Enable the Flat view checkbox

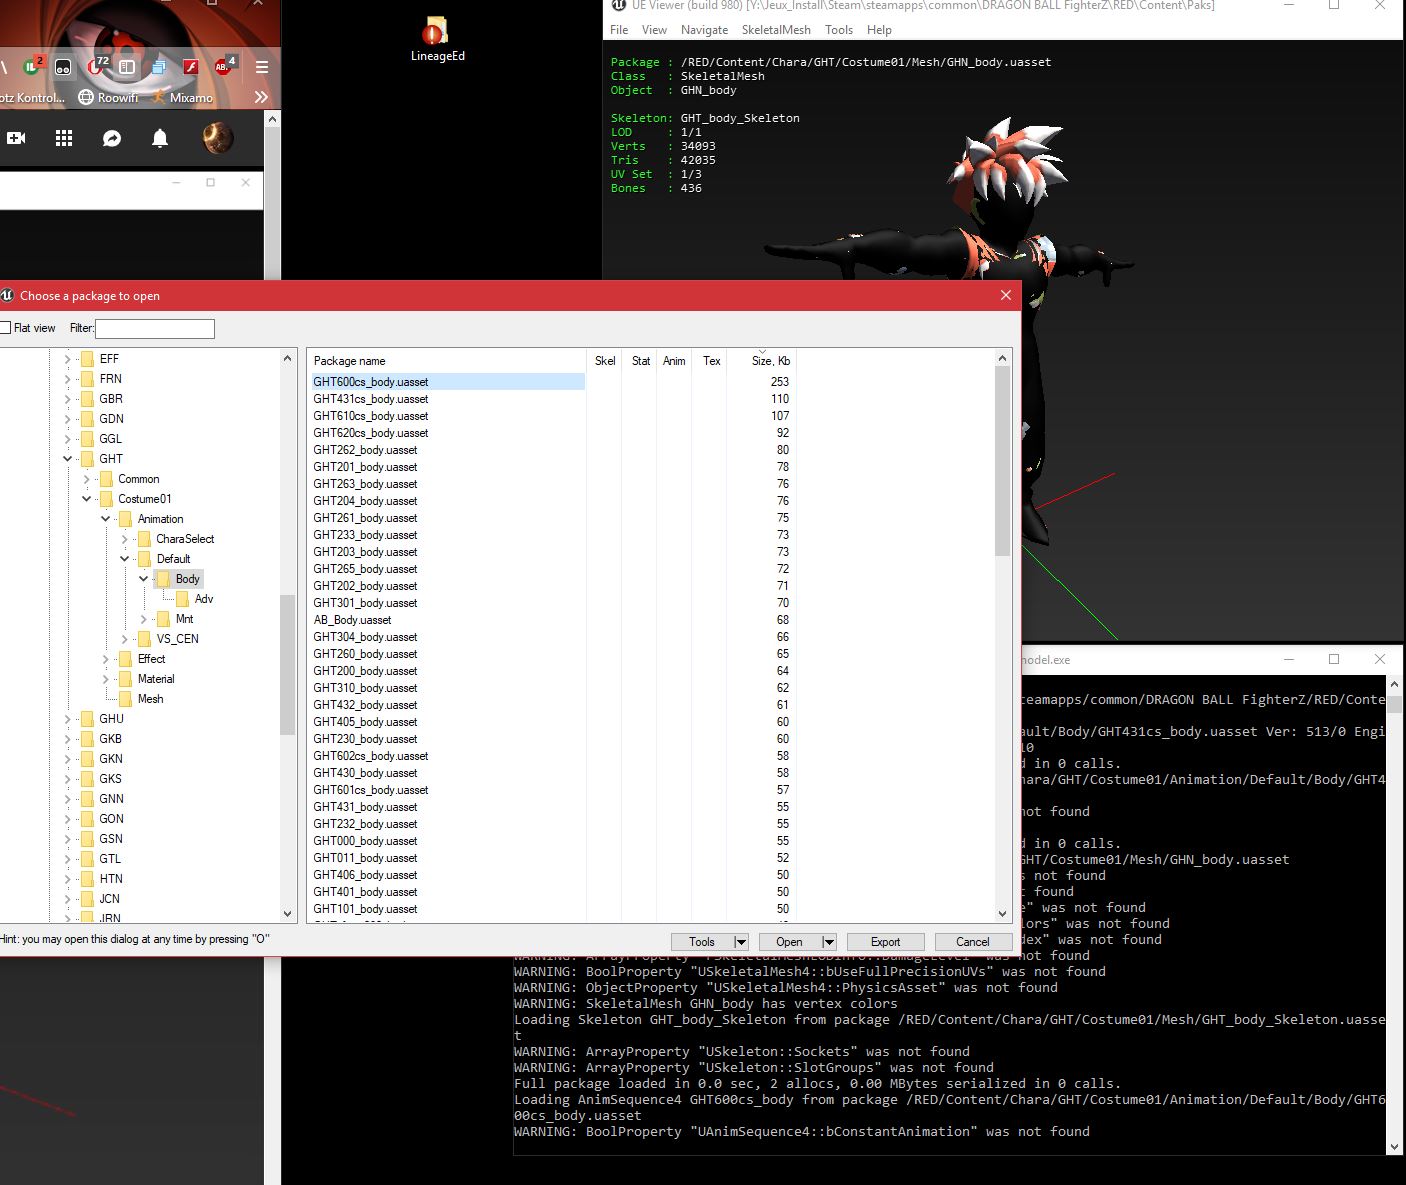[6, 328]
